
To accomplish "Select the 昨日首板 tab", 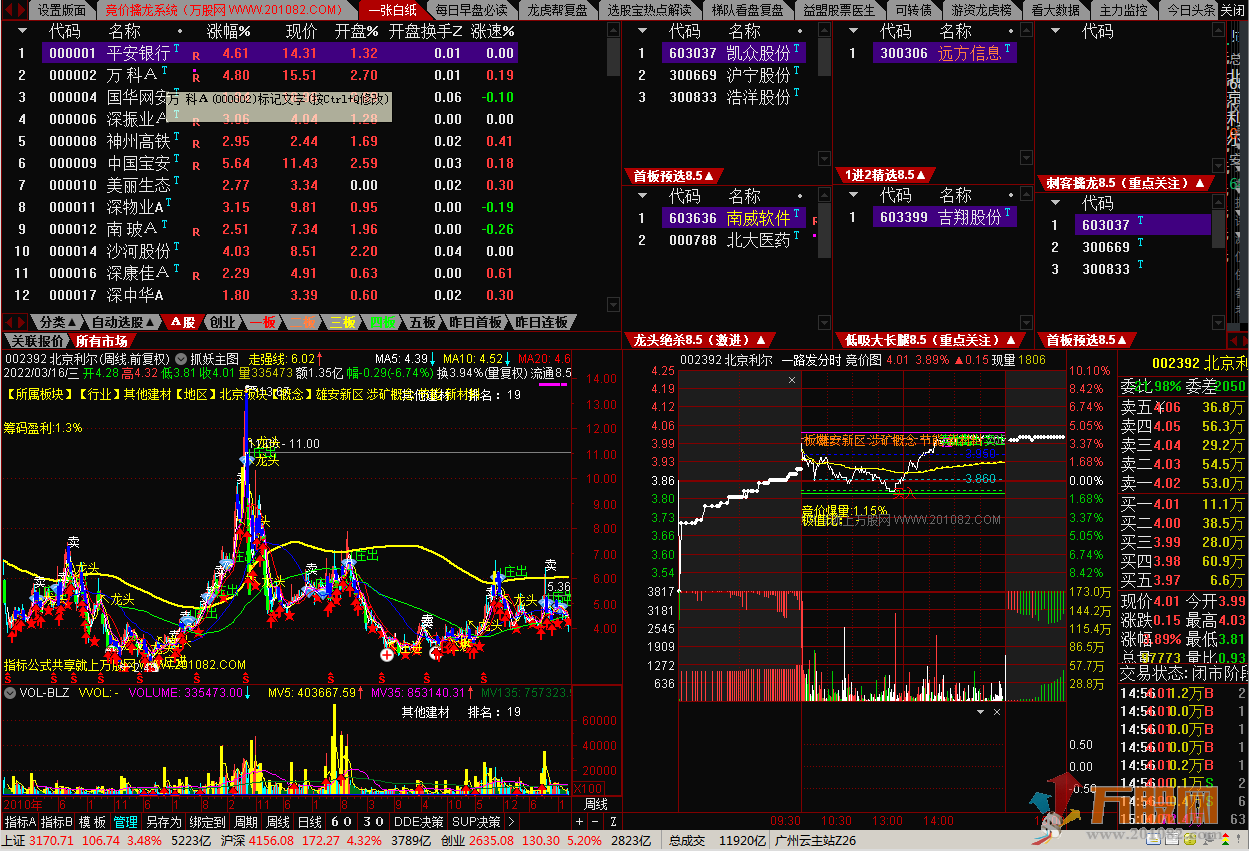I will (475, 322).
